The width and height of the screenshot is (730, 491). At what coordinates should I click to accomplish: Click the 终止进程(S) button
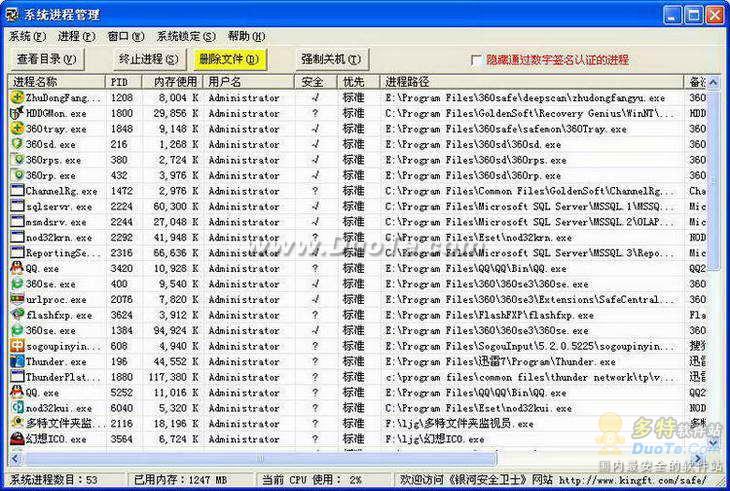(149, 59)
